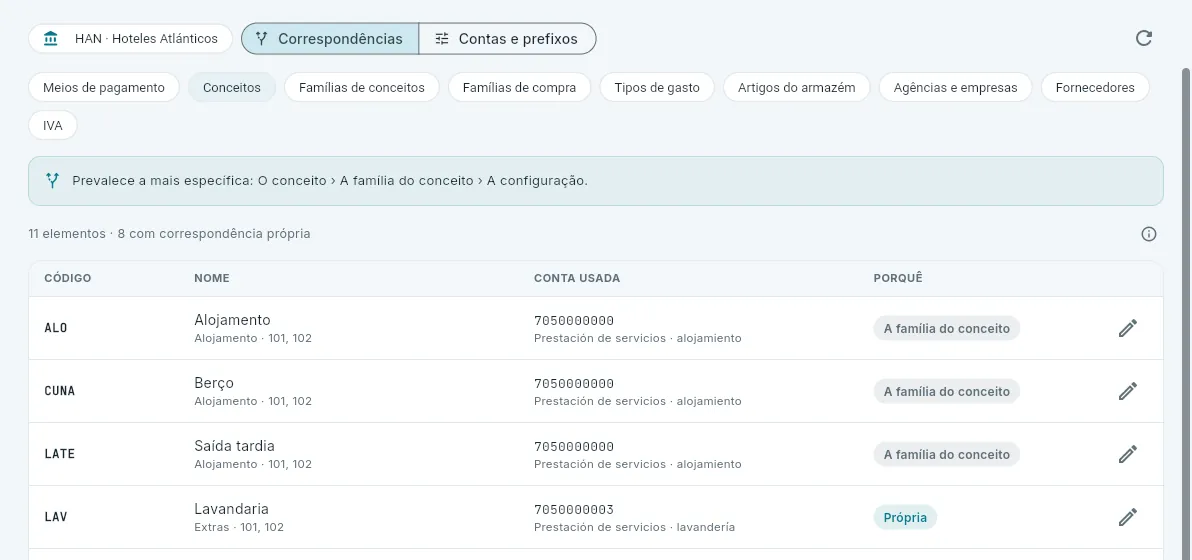Click 'Prestación de servicios · lavandería' text

(x=635, y=527)
